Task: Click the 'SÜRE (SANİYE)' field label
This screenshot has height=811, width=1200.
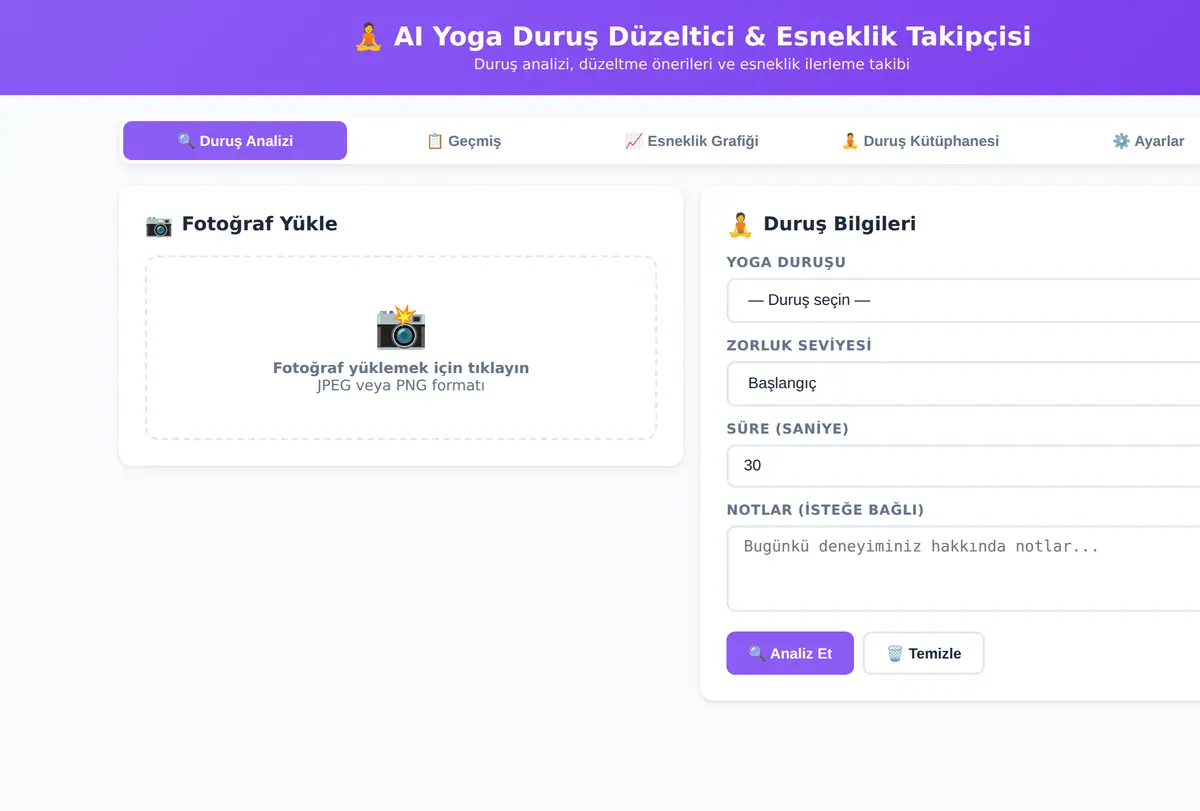Action: [788, 428]
